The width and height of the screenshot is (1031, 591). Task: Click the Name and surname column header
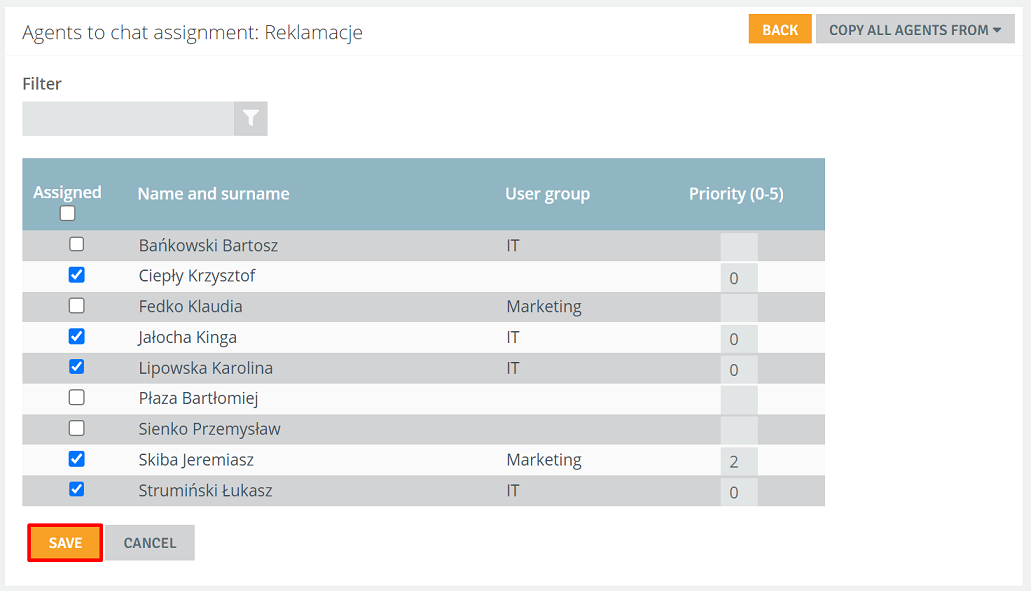click(213, 194)
